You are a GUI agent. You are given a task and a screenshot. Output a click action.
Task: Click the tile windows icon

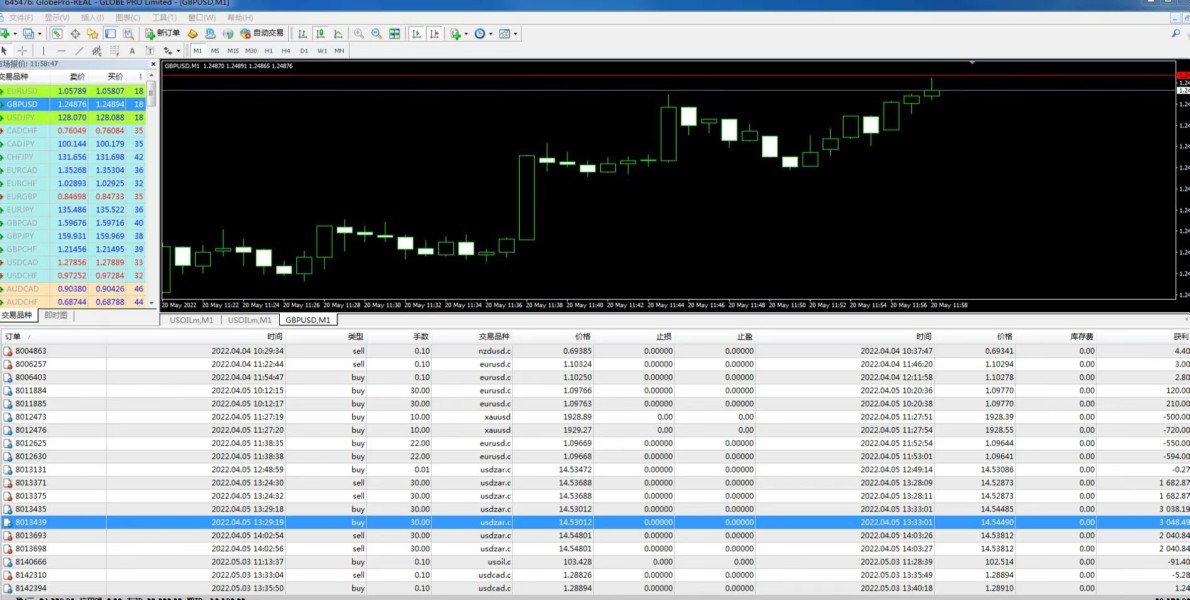pos(396,33)
